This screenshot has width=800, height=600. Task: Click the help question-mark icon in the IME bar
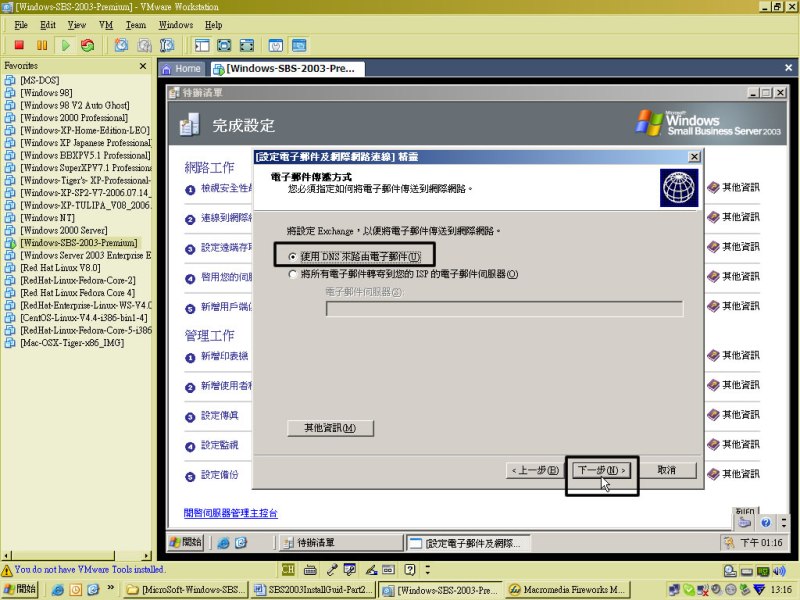[x=410, y=569]
